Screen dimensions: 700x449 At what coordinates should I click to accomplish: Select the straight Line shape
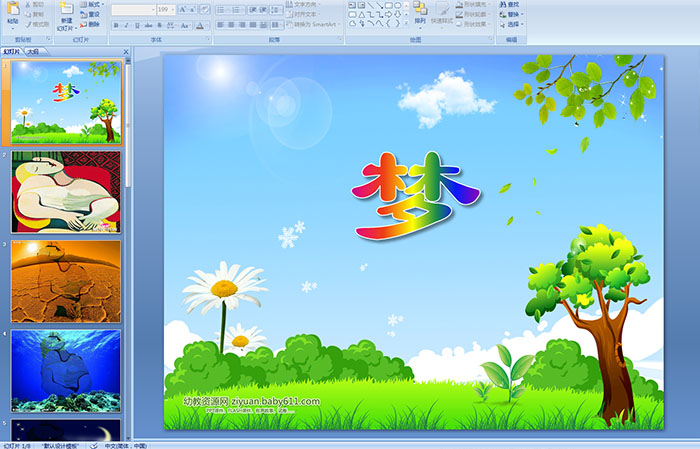[370, 5]
